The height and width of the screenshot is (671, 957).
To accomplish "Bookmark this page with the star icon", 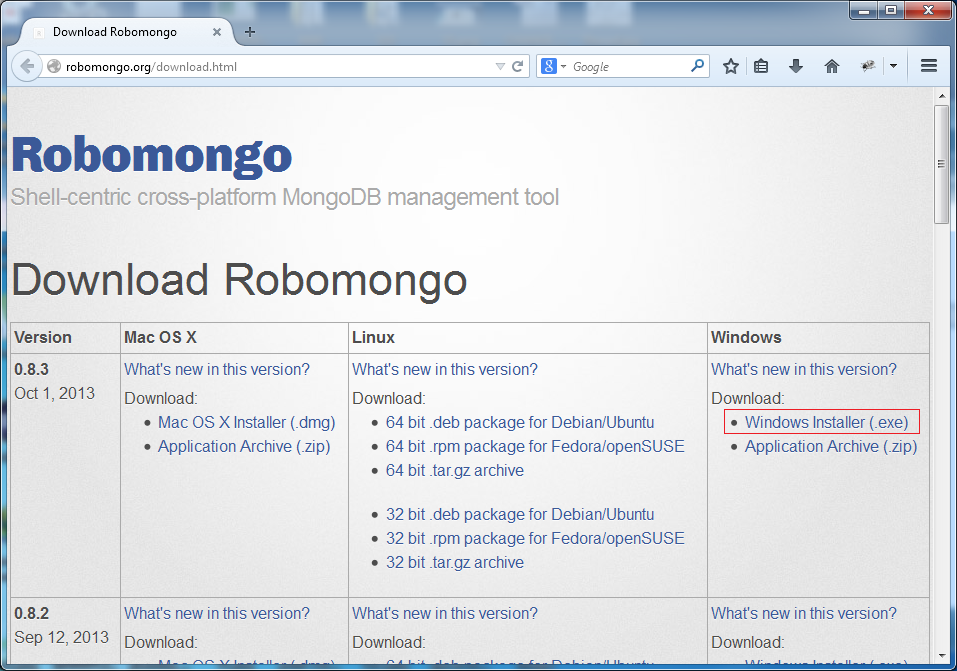I will [731, 66].
